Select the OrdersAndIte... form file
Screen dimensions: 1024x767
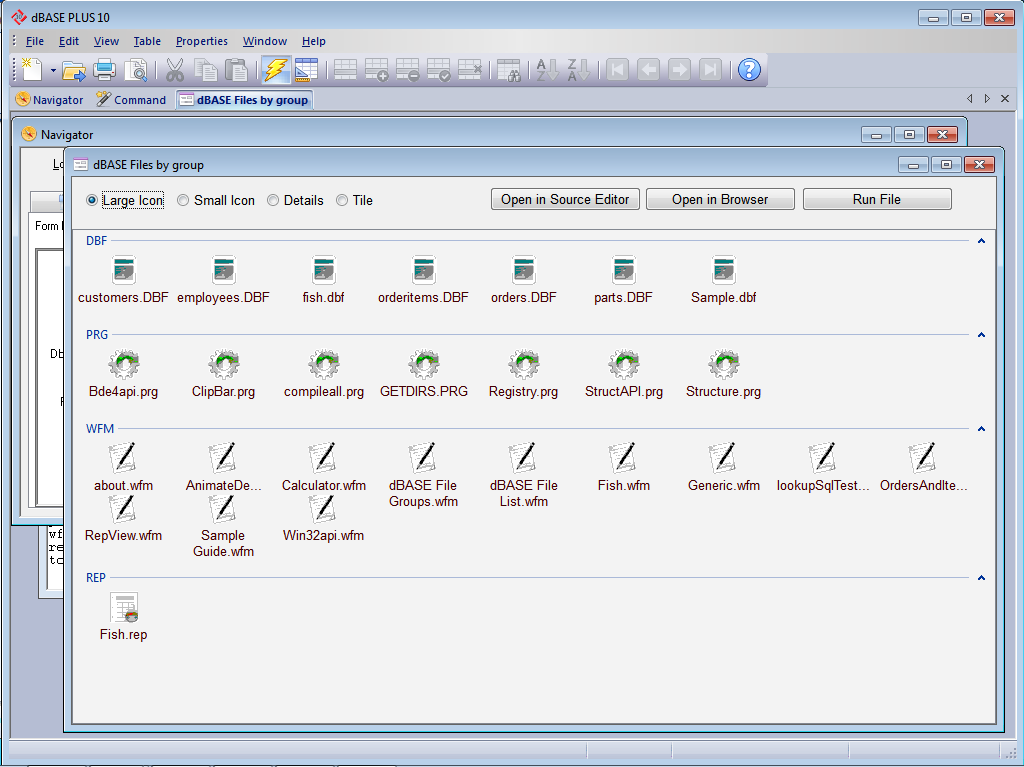click(x=923, y=467)
